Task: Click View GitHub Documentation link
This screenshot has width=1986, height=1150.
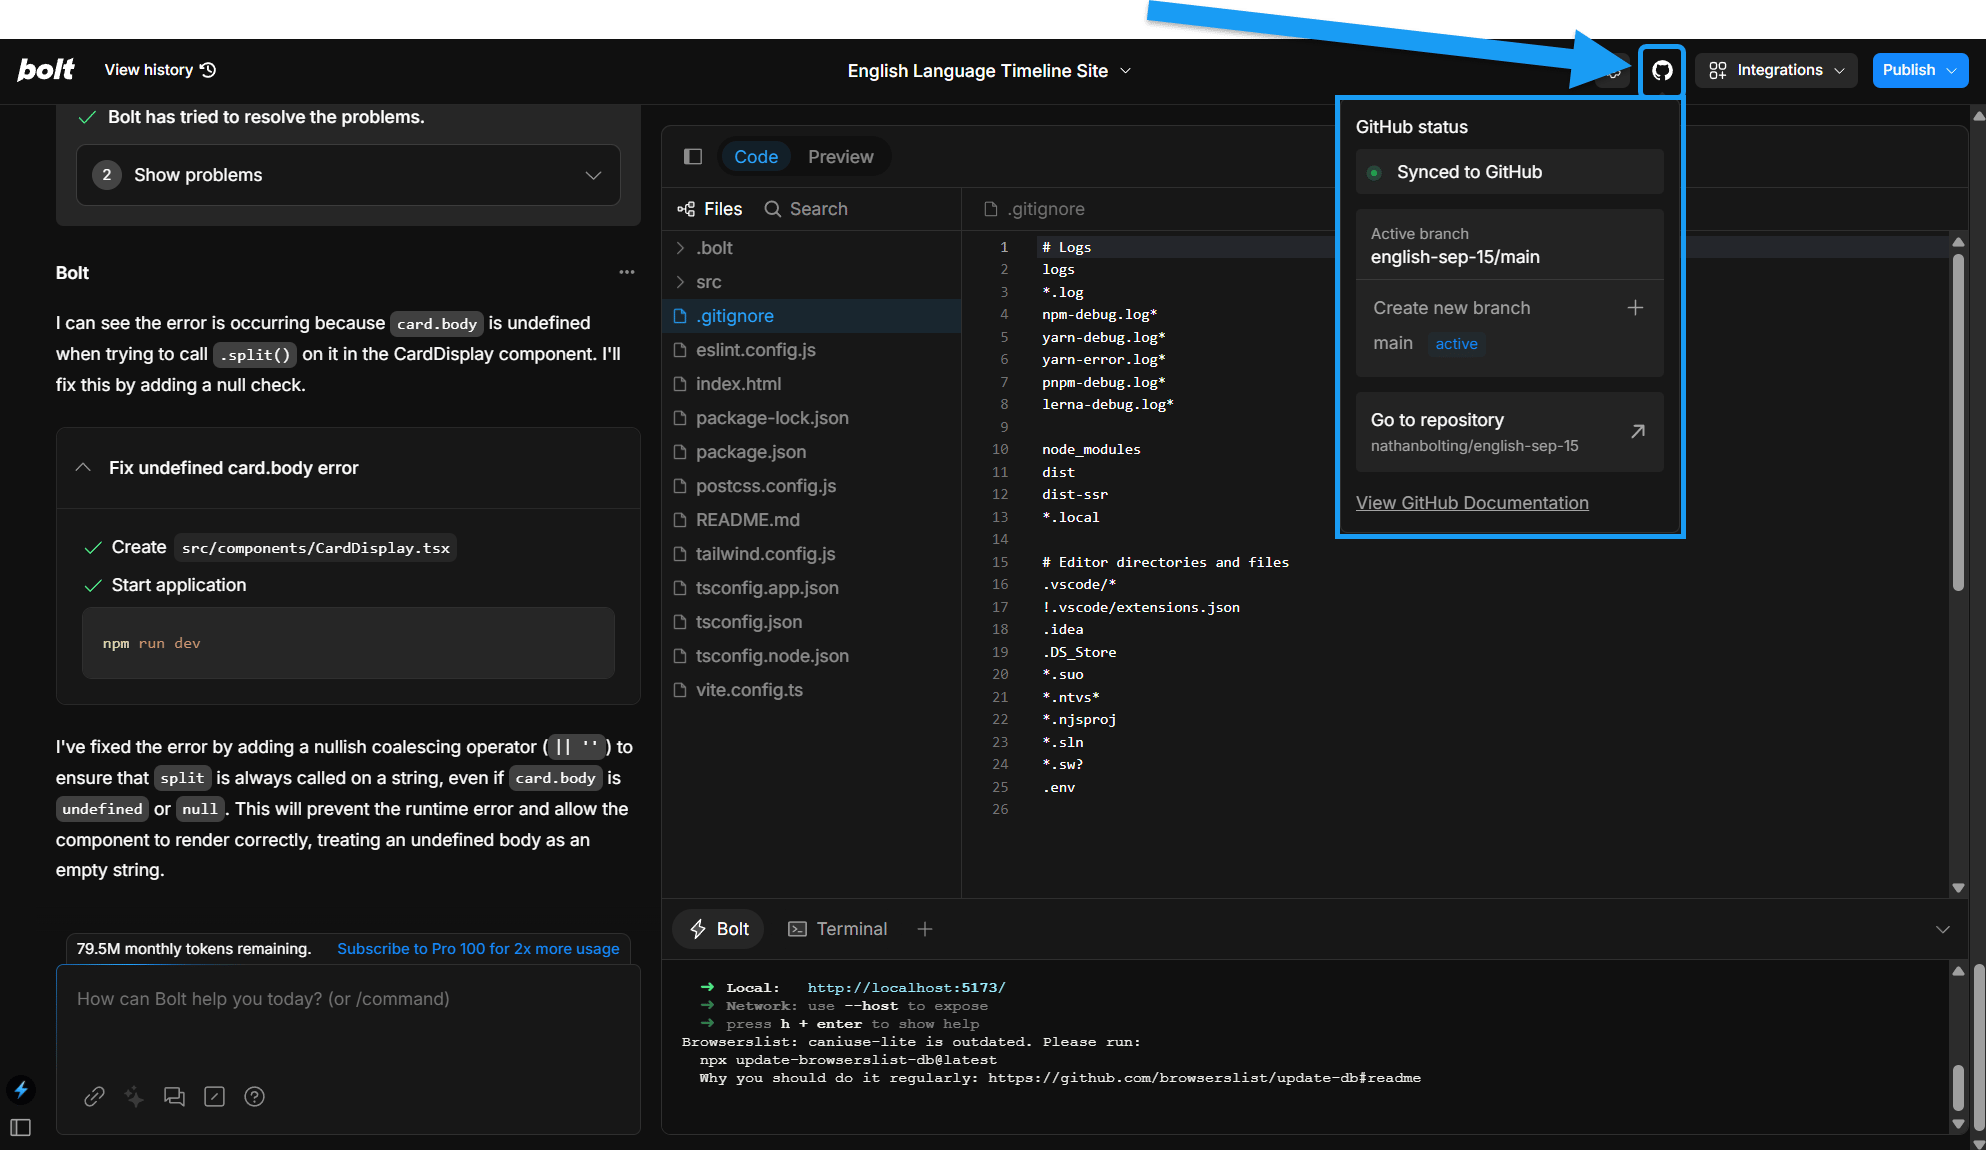Action: tap(1472, 503)
